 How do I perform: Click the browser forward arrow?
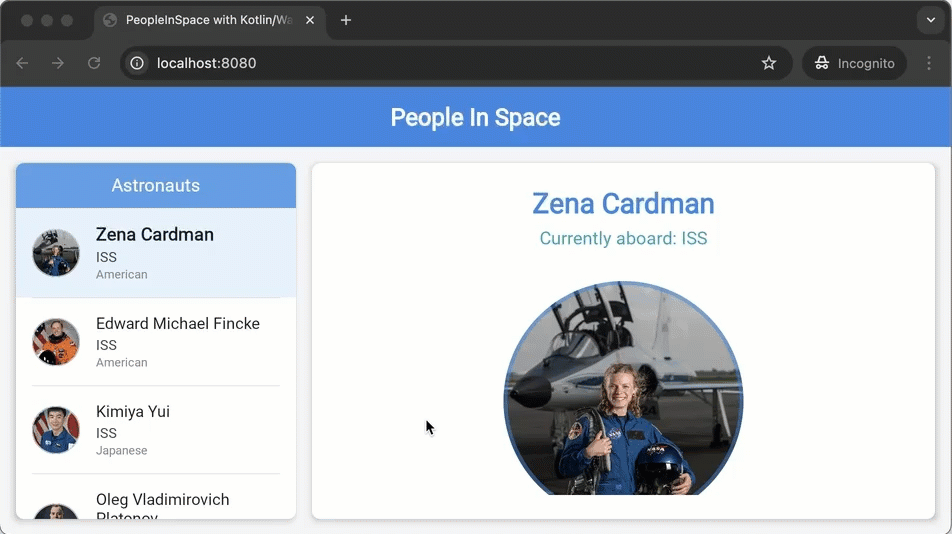[x=58, y=63]
